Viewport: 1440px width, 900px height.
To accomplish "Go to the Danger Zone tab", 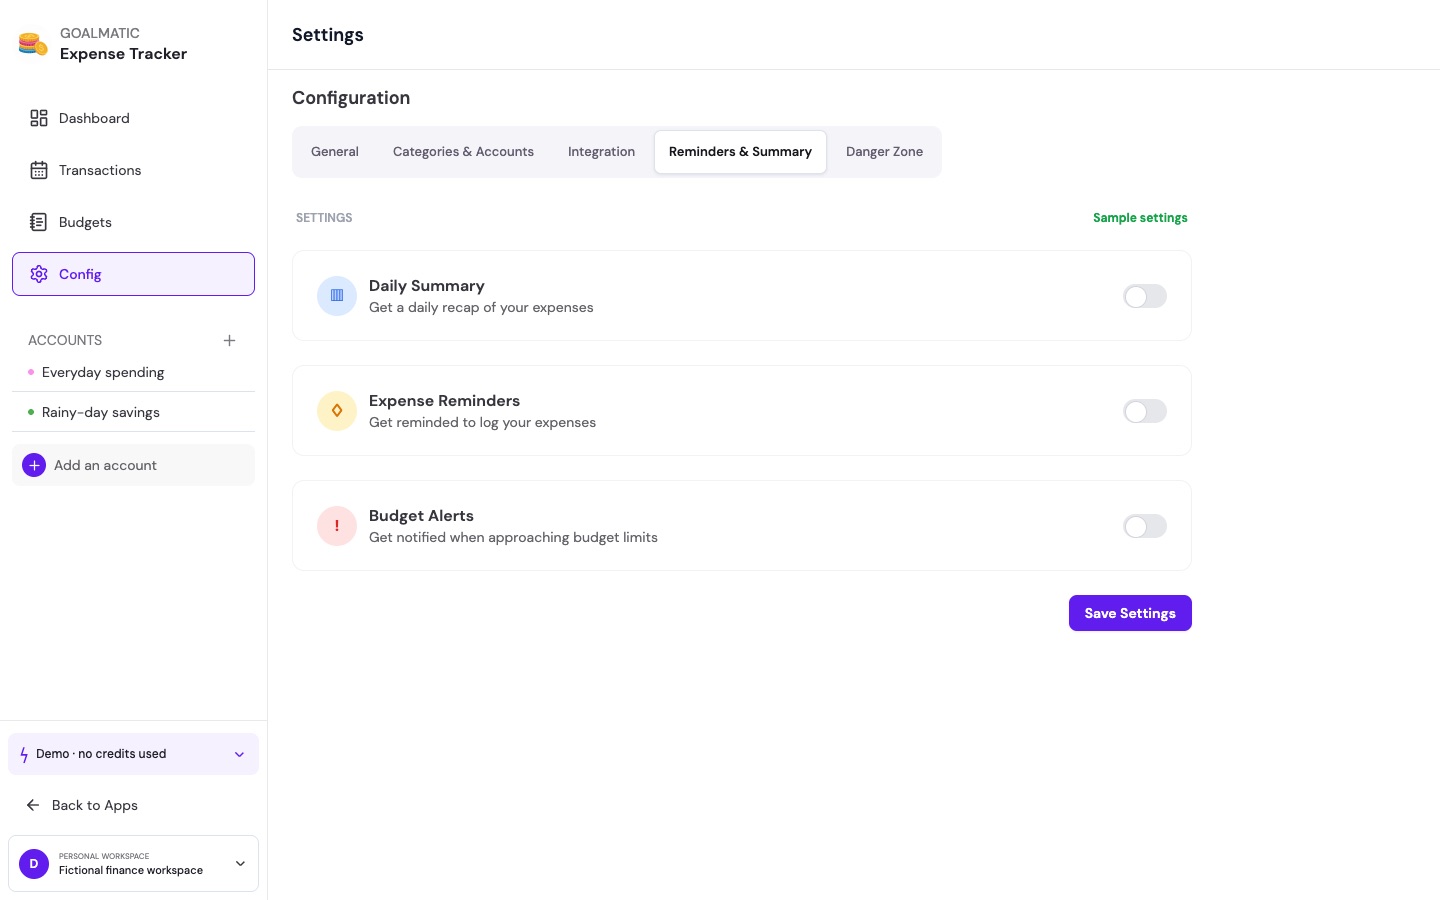I will (884, 152).
